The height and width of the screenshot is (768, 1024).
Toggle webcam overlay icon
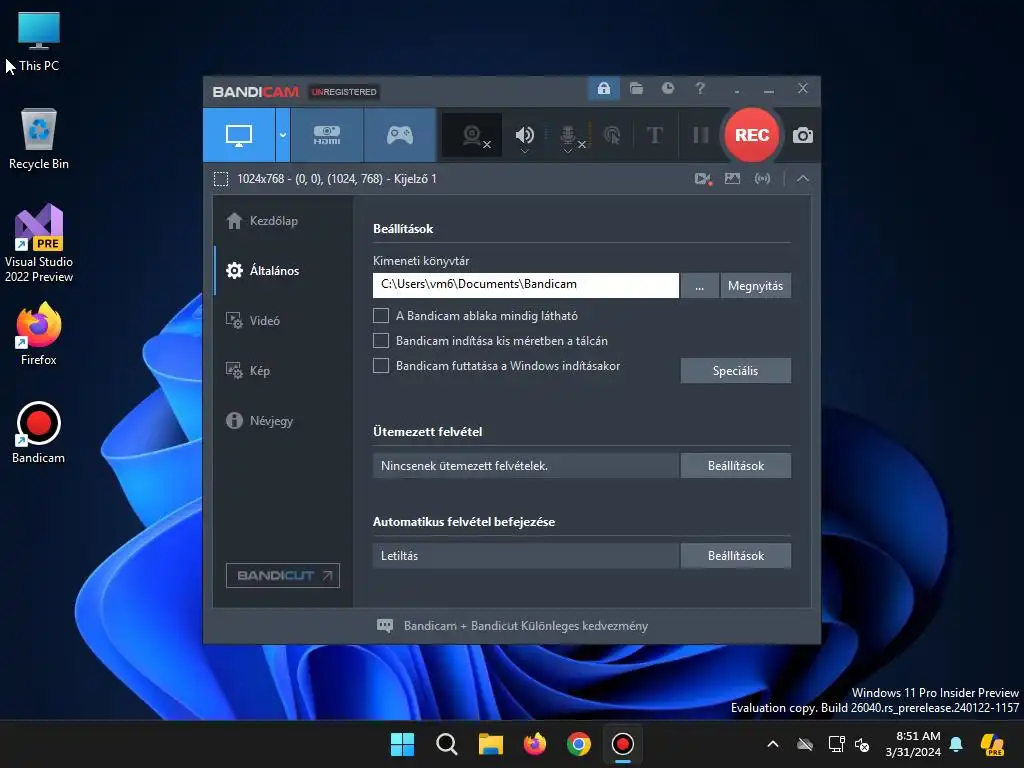tap(472, 135)
